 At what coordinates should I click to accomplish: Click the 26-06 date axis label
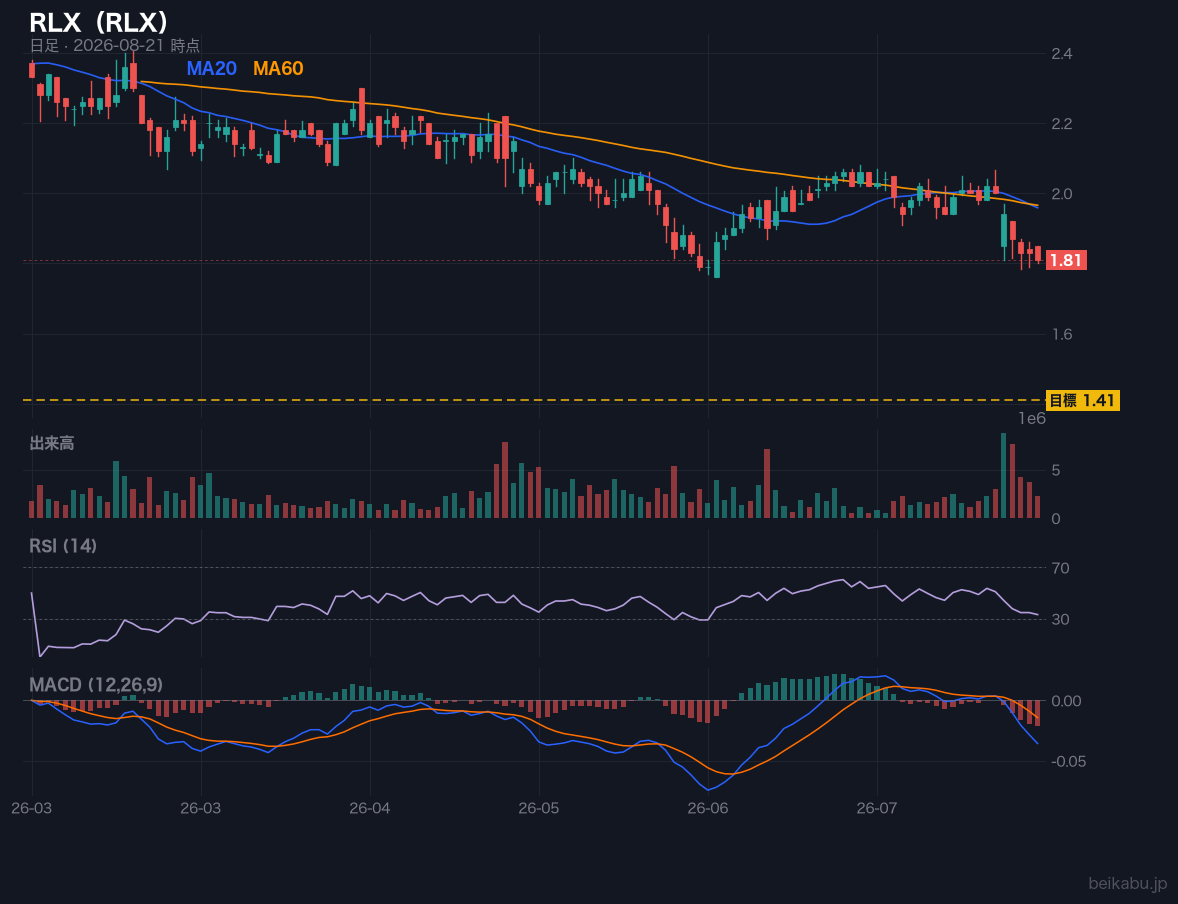pyautogui.click(x=708, y=809)
